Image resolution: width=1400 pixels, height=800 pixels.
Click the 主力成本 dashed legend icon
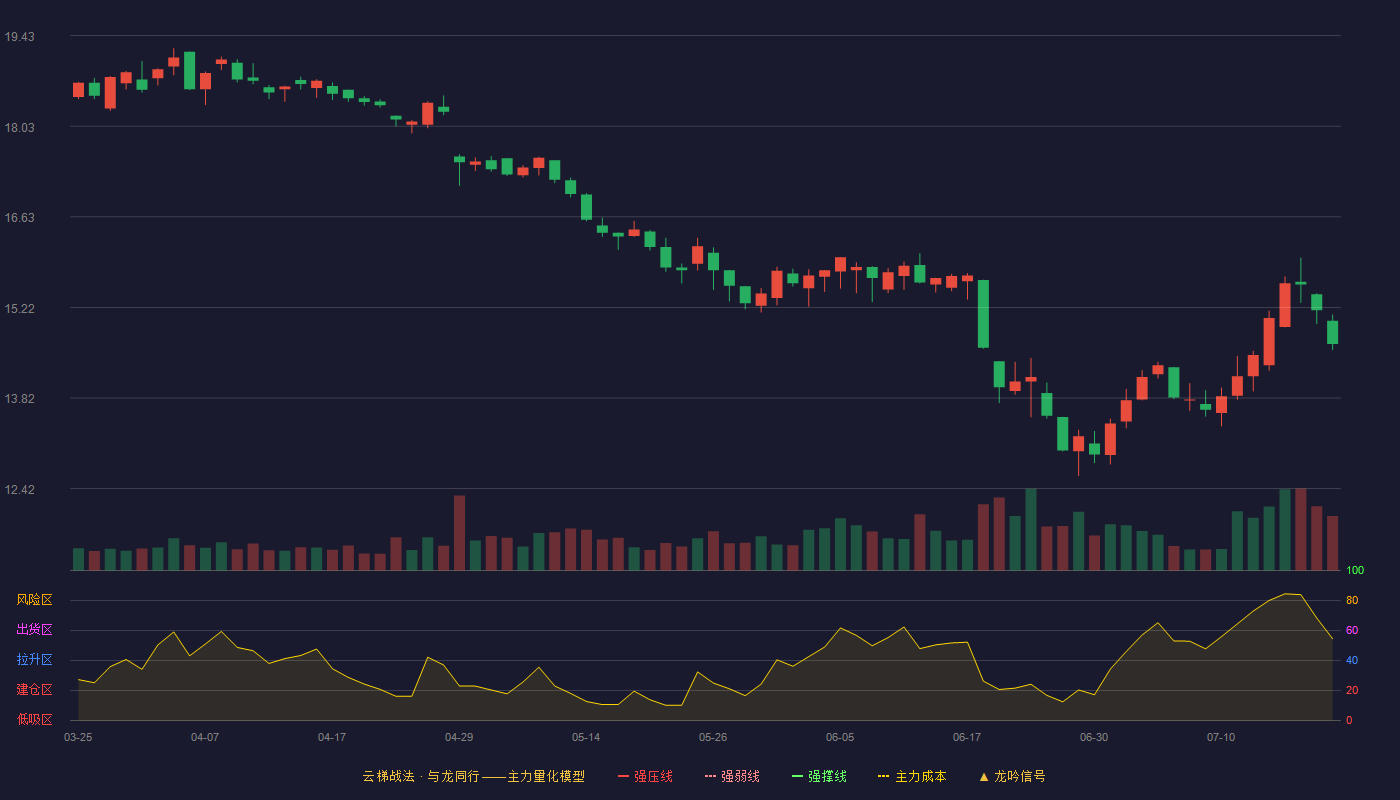[x=884, y=776]
